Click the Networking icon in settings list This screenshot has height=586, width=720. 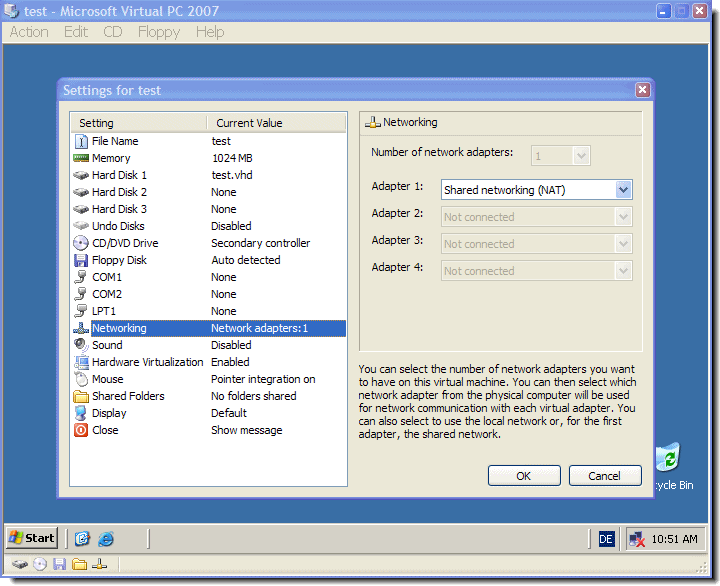pos(81,328)
